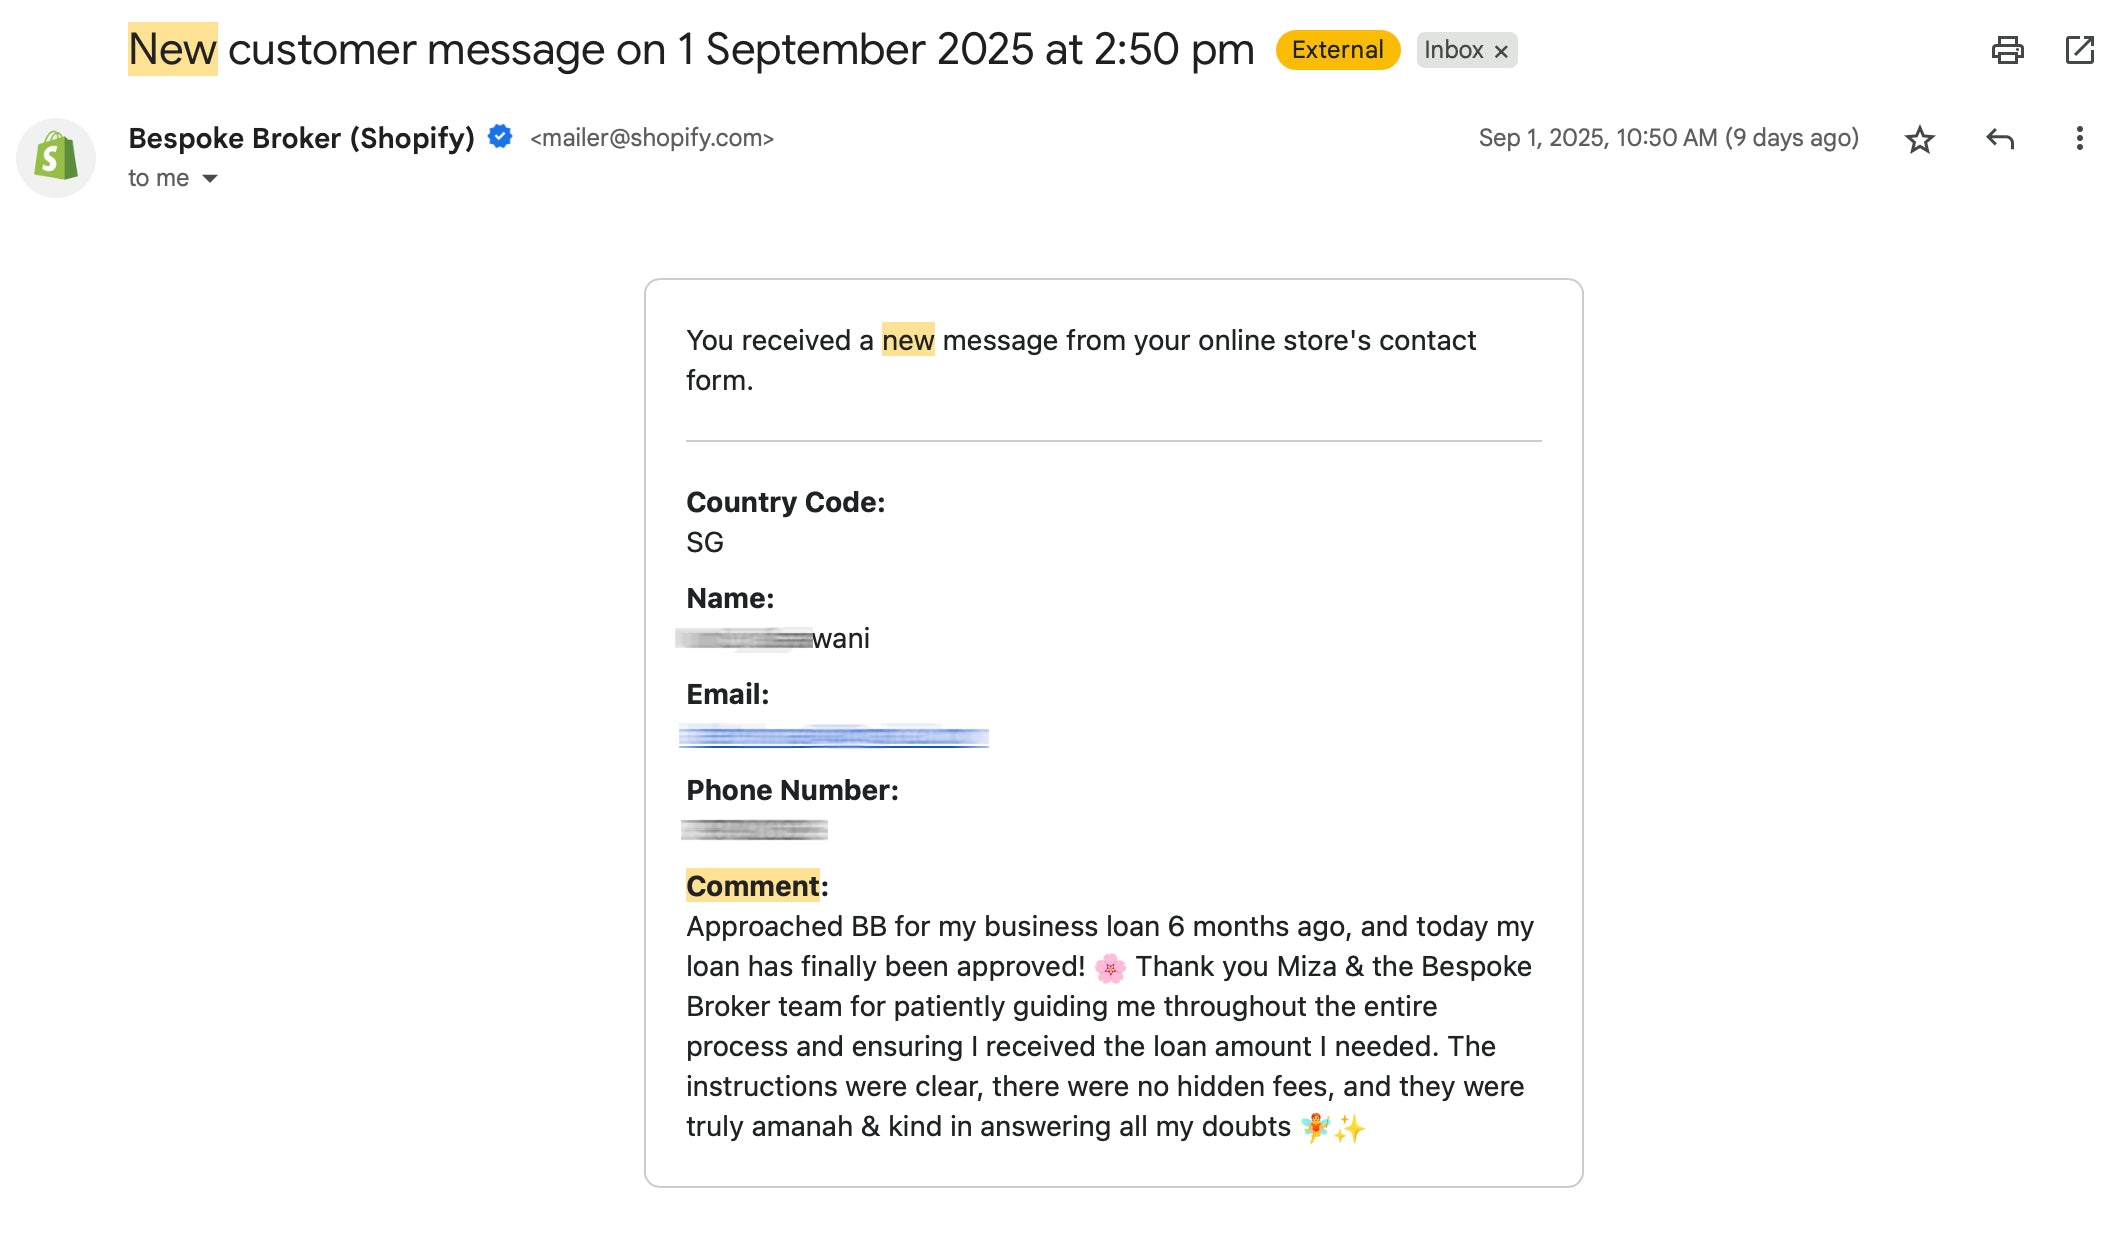Viewport: 2124px width, 1246px height.
Task: Click the Shopify sender avatar
Action: [x=56, y=158]
